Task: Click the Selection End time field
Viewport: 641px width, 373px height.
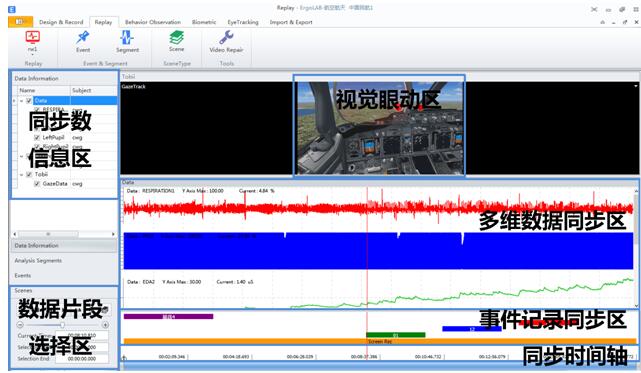Action: [82, 359]
